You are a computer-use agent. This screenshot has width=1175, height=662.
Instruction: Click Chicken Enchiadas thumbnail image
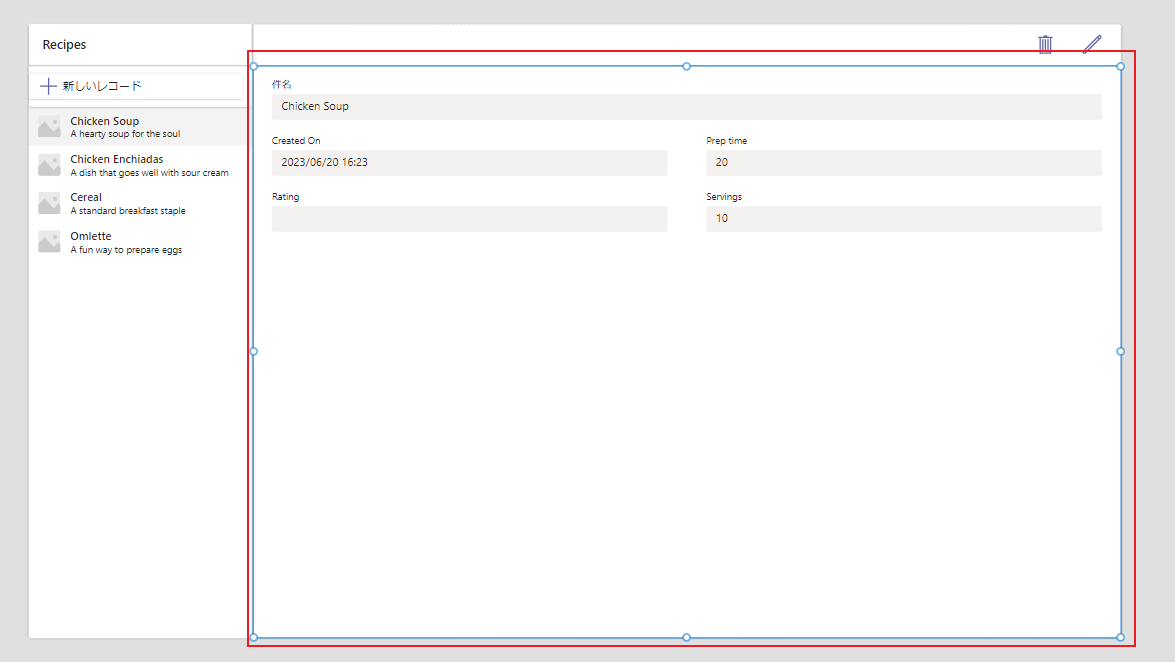[49, 165]
